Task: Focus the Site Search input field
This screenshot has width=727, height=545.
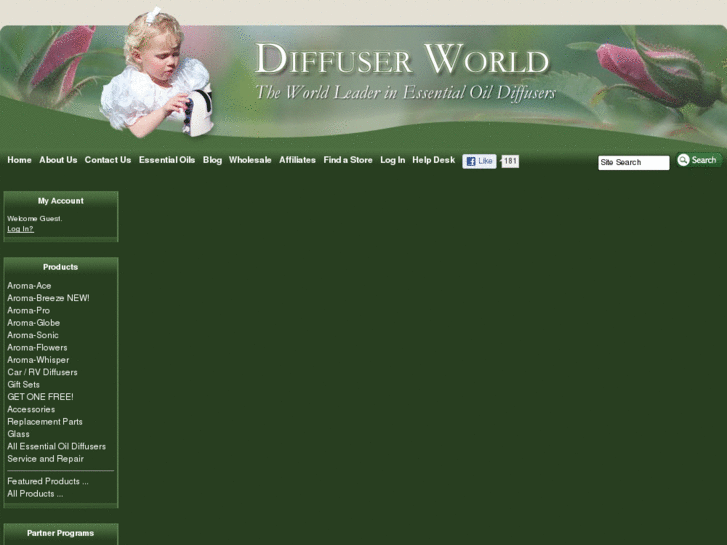Action: pyautogui.click(x=633, y=162)
